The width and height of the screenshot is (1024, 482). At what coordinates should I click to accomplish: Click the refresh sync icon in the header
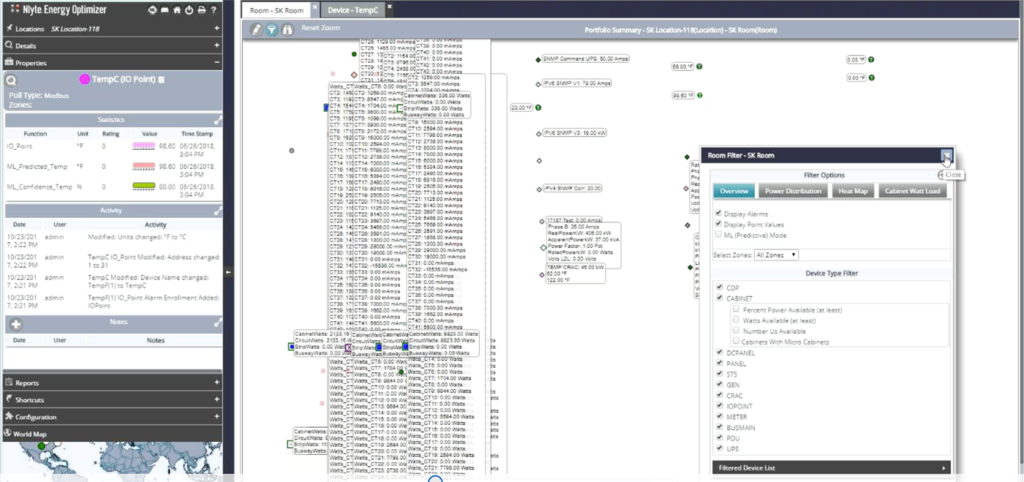153,10
